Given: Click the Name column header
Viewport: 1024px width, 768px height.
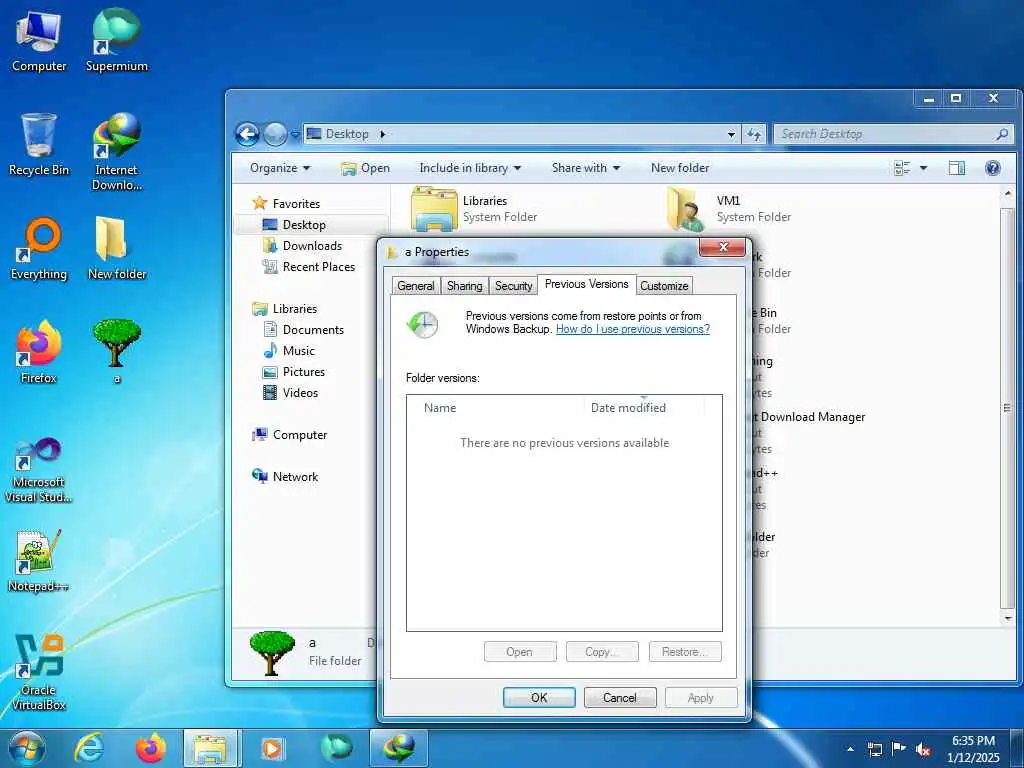Looking at the screenshot, I should [x=496, y=408].
